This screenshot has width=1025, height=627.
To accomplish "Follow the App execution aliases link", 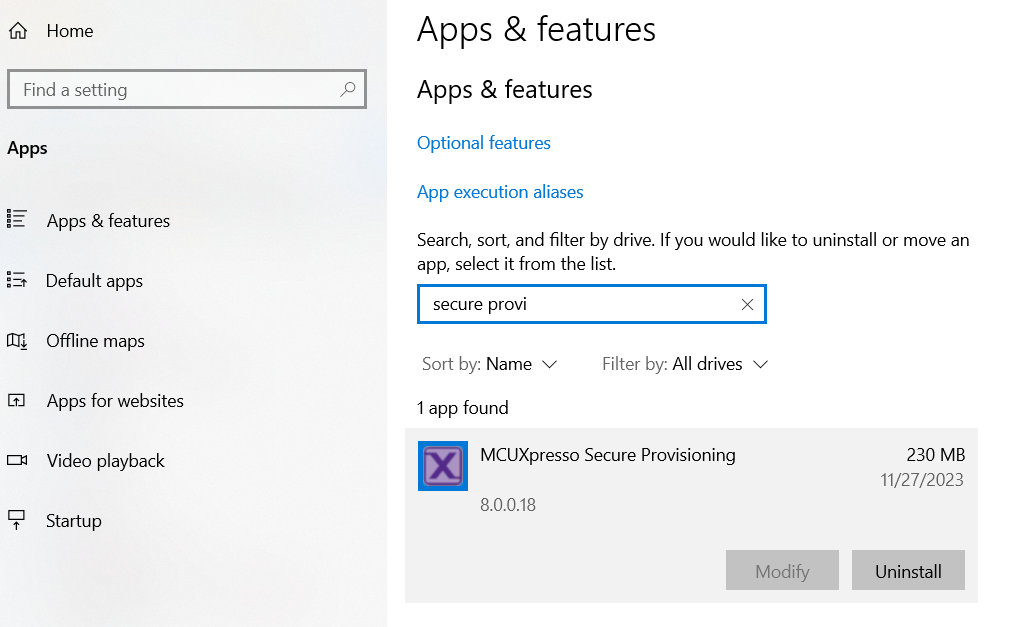I will point(500,192).
